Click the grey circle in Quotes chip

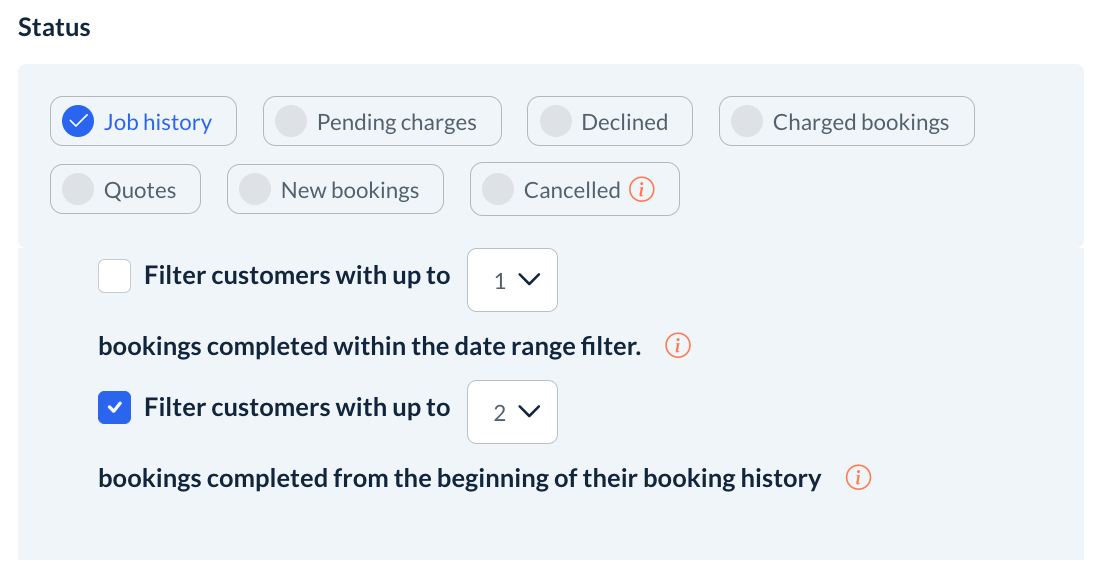78,190
